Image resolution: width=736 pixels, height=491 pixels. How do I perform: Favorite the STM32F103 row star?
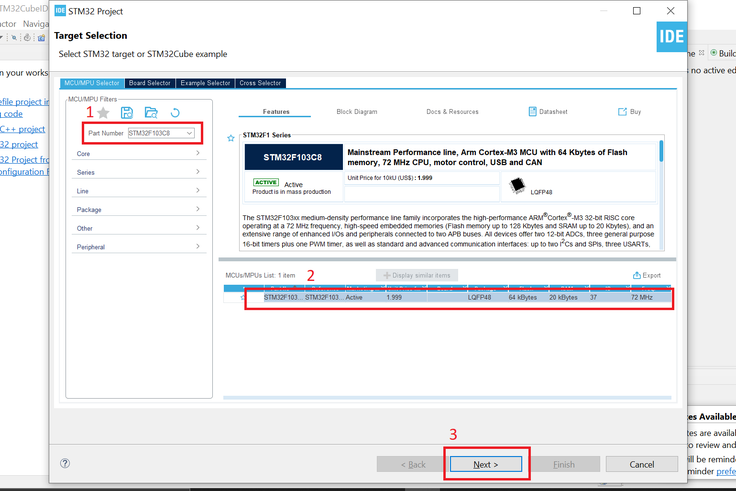point(243,298)
